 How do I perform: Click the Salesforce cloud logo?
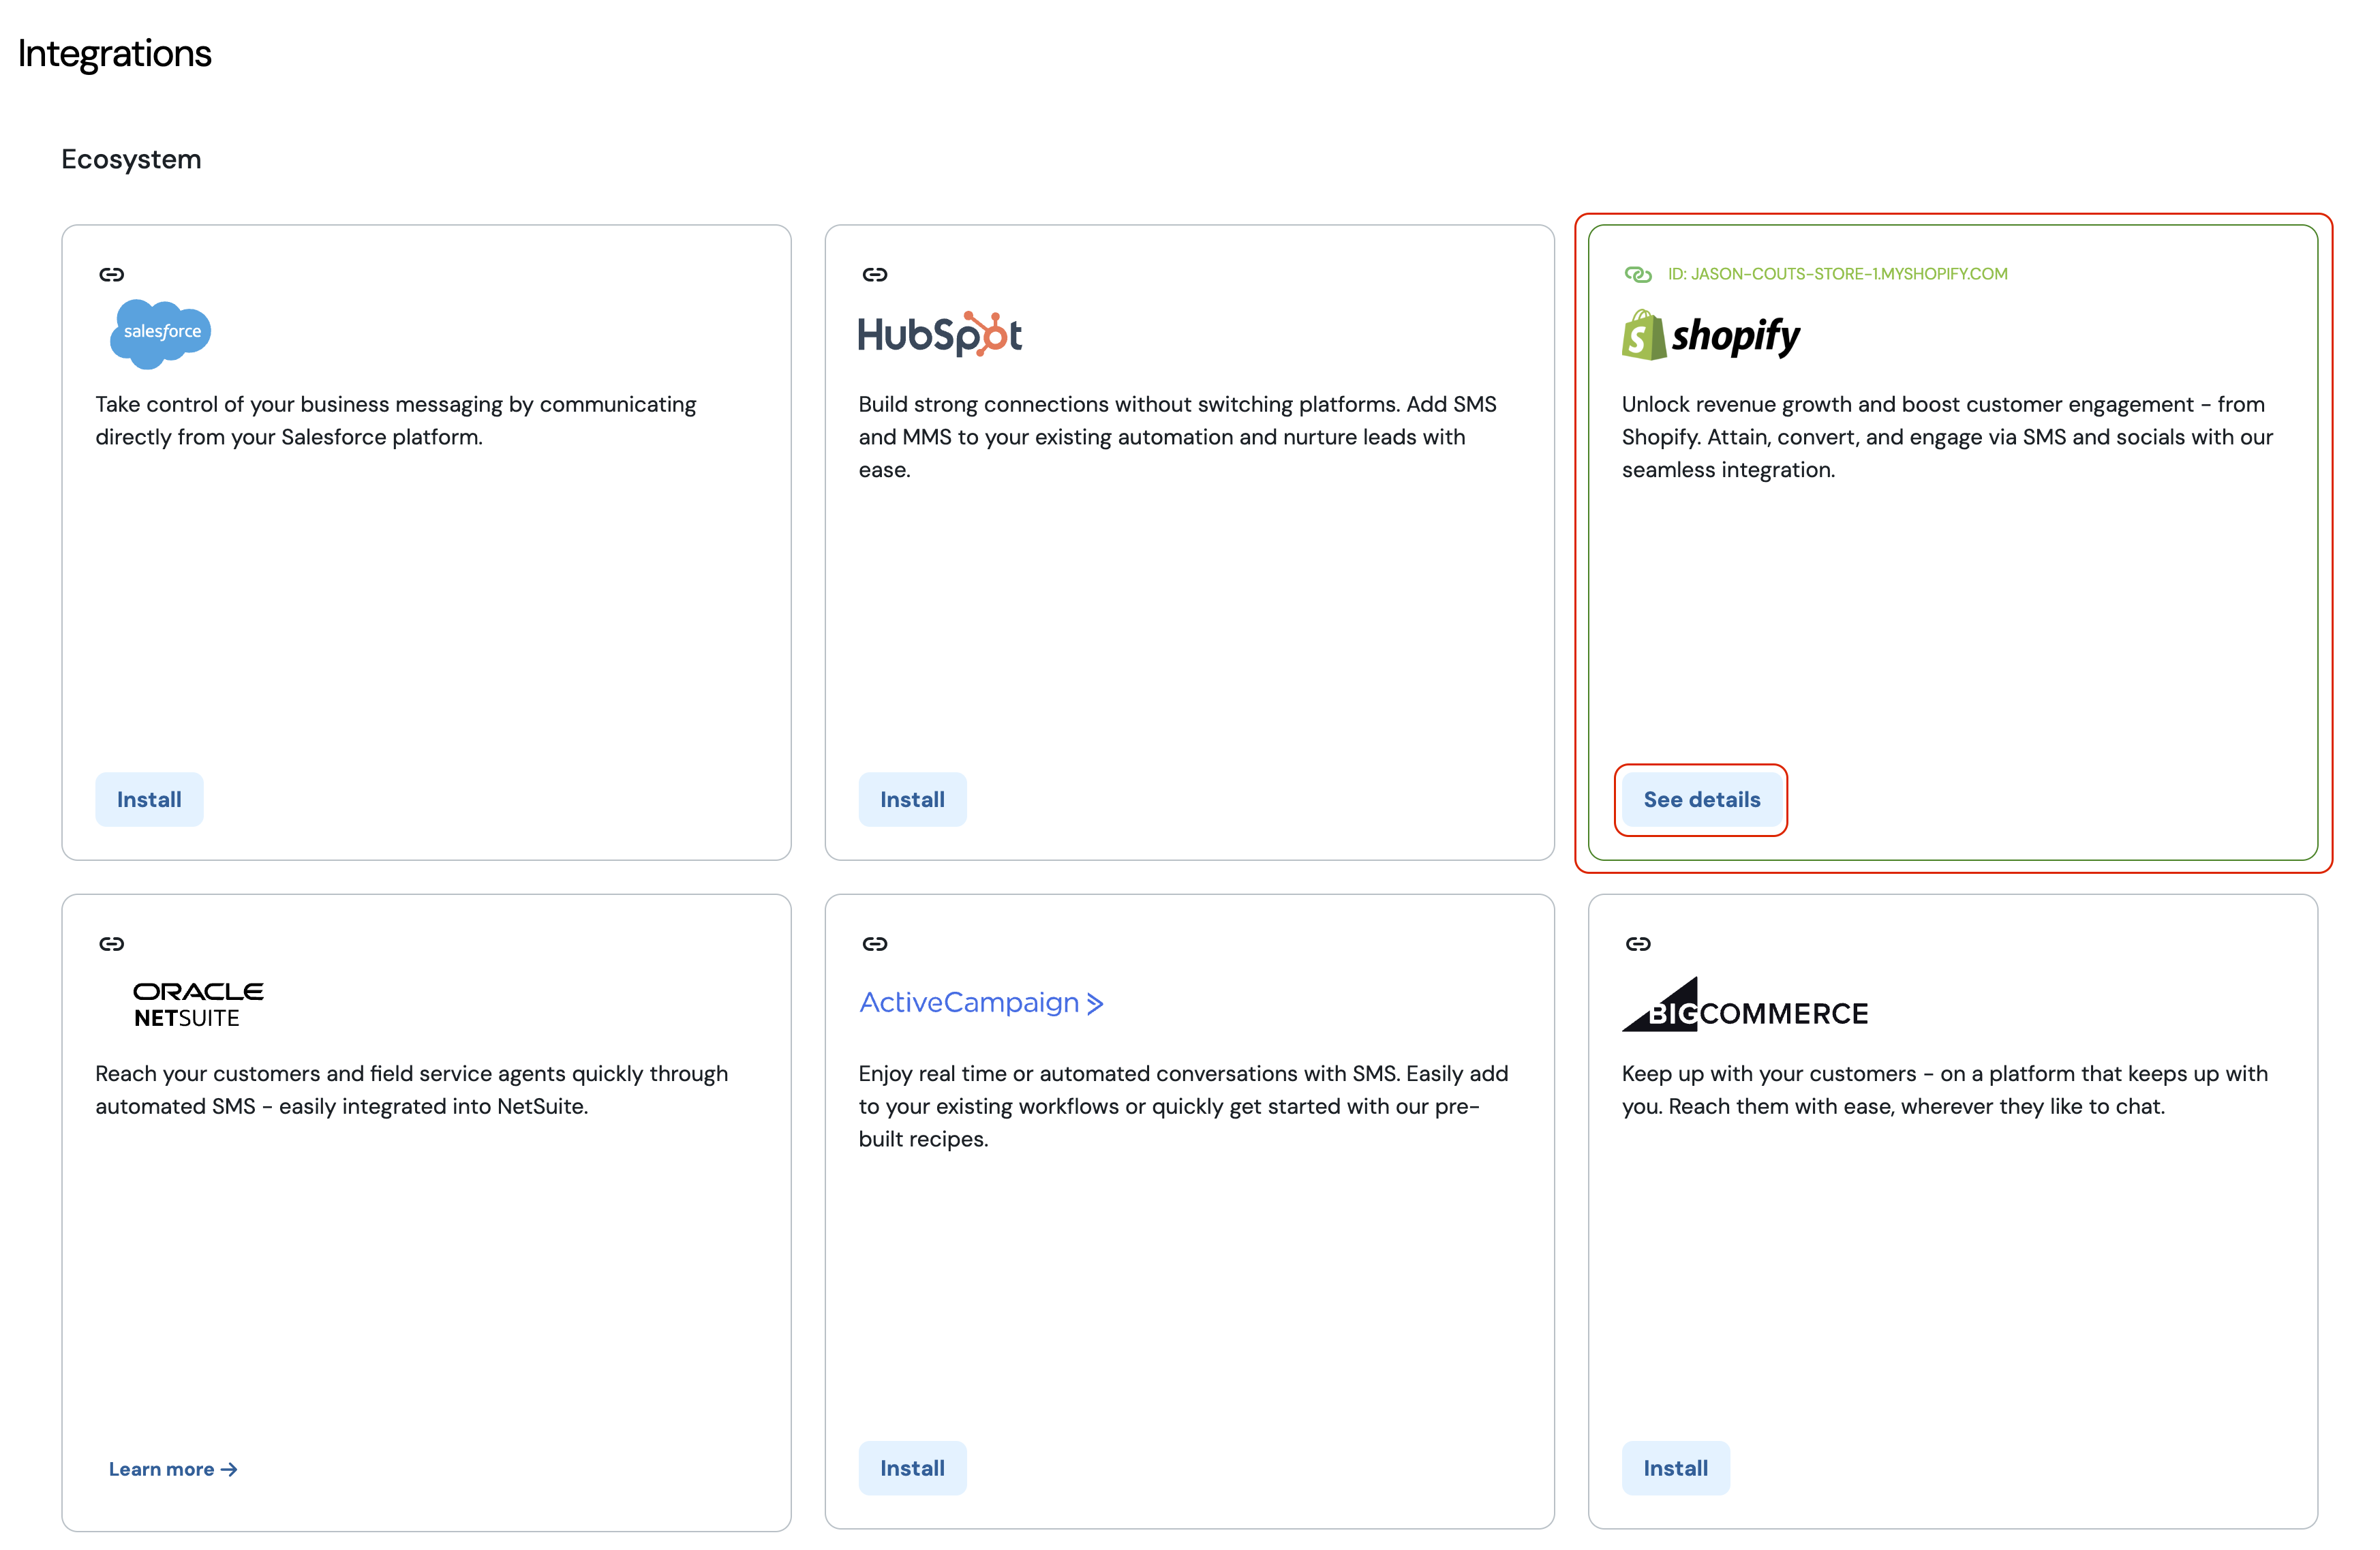coord(160,333)
